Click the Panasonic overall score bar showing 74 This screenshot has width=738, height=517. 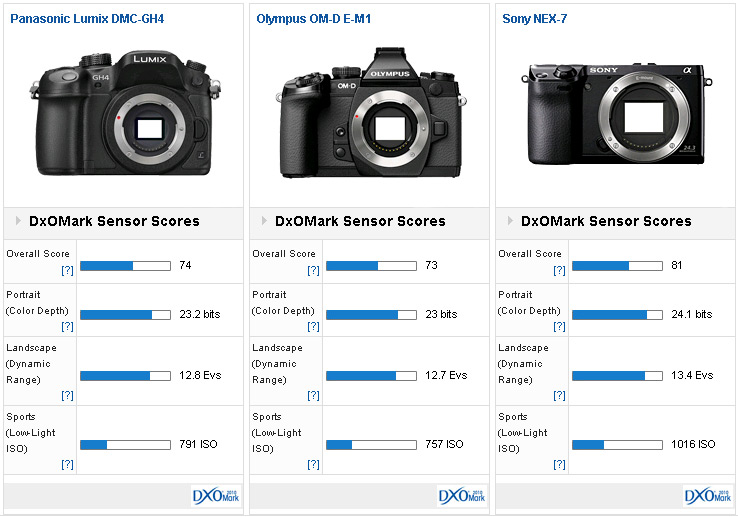(x=125, y=266)
